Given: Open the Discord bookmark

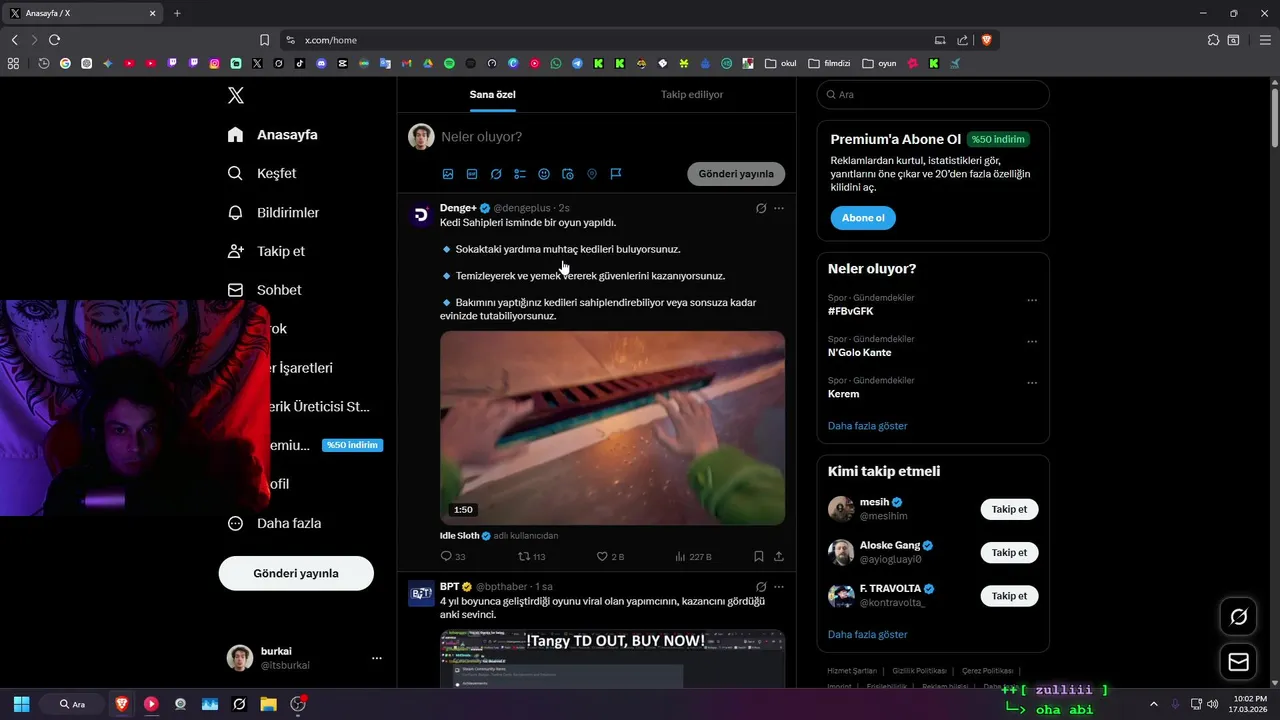Looking at the screenshot, I should click(321, 63).
